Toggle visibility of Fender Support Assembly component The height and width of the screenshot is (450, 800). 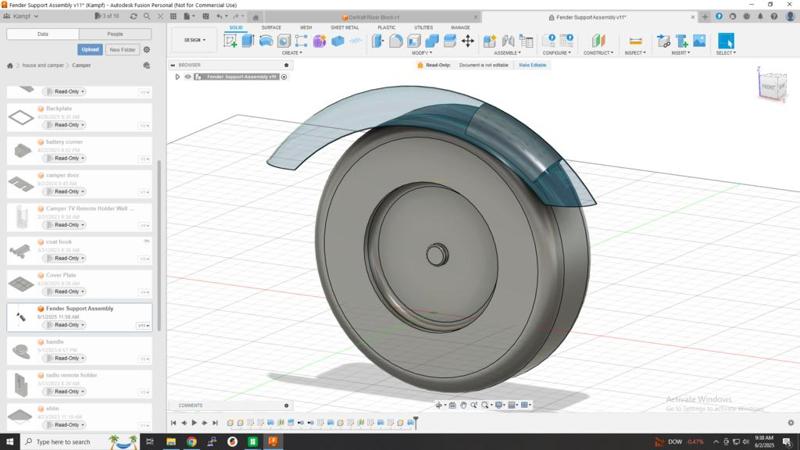click(188, 77)
